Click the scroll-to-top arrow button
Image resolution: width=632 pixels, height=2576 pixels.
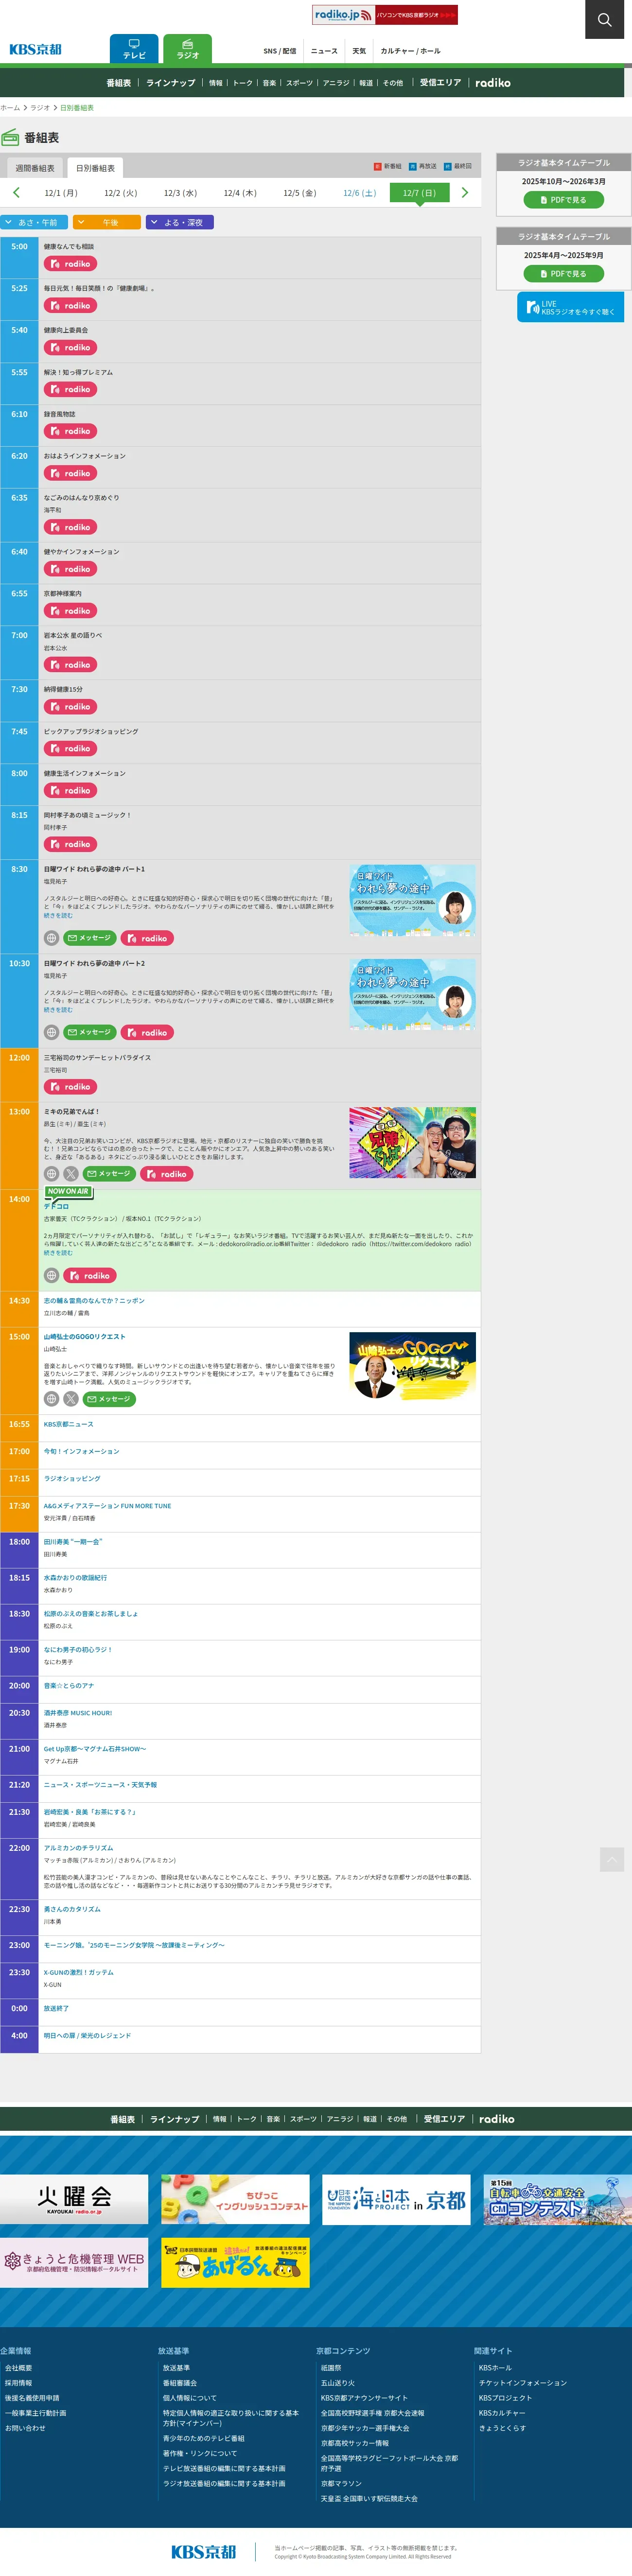pos(612,1859)
